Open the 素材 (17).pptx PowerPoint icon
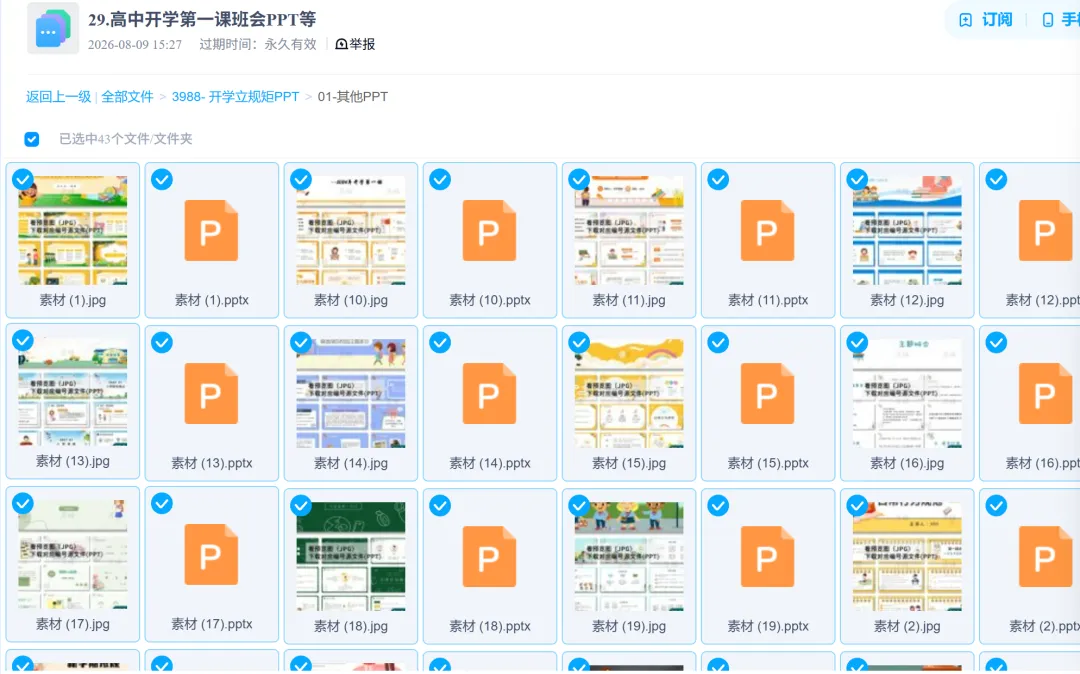Viewport: 1080px width, 674px height. click(x=211, y=555)
